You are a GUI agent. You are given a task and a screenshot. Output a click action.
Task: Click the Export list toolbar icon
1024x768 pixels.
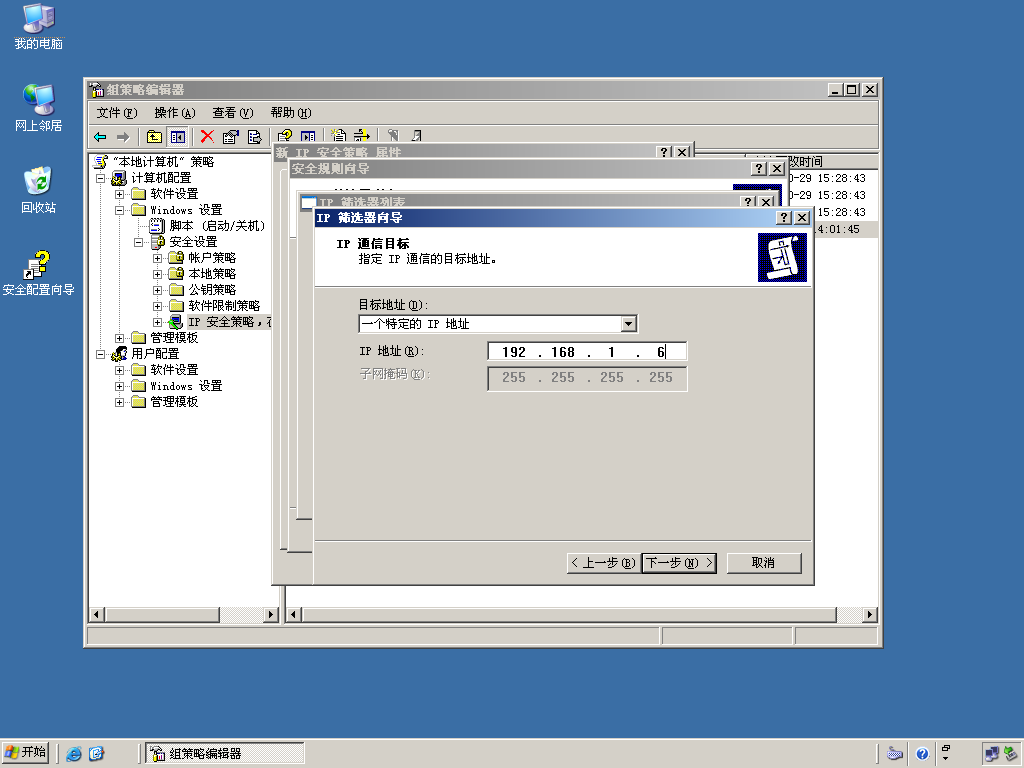[254, 136]
